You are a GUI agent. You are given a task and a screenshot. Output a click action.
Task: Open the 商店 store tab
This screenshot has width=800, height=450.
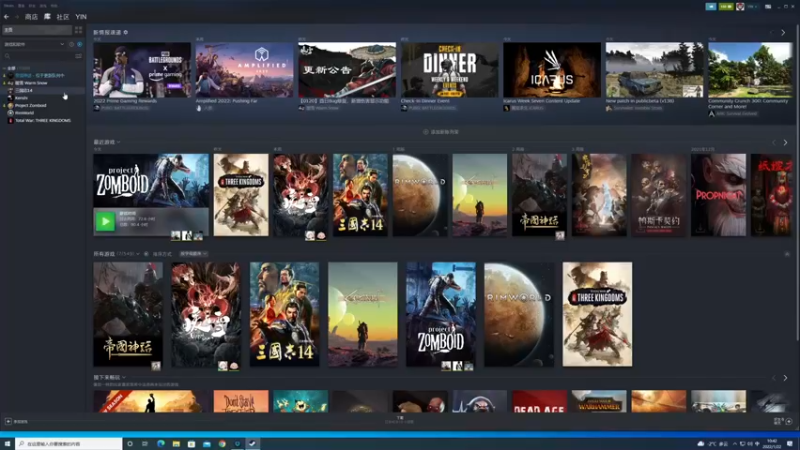(x=31, y=17)
